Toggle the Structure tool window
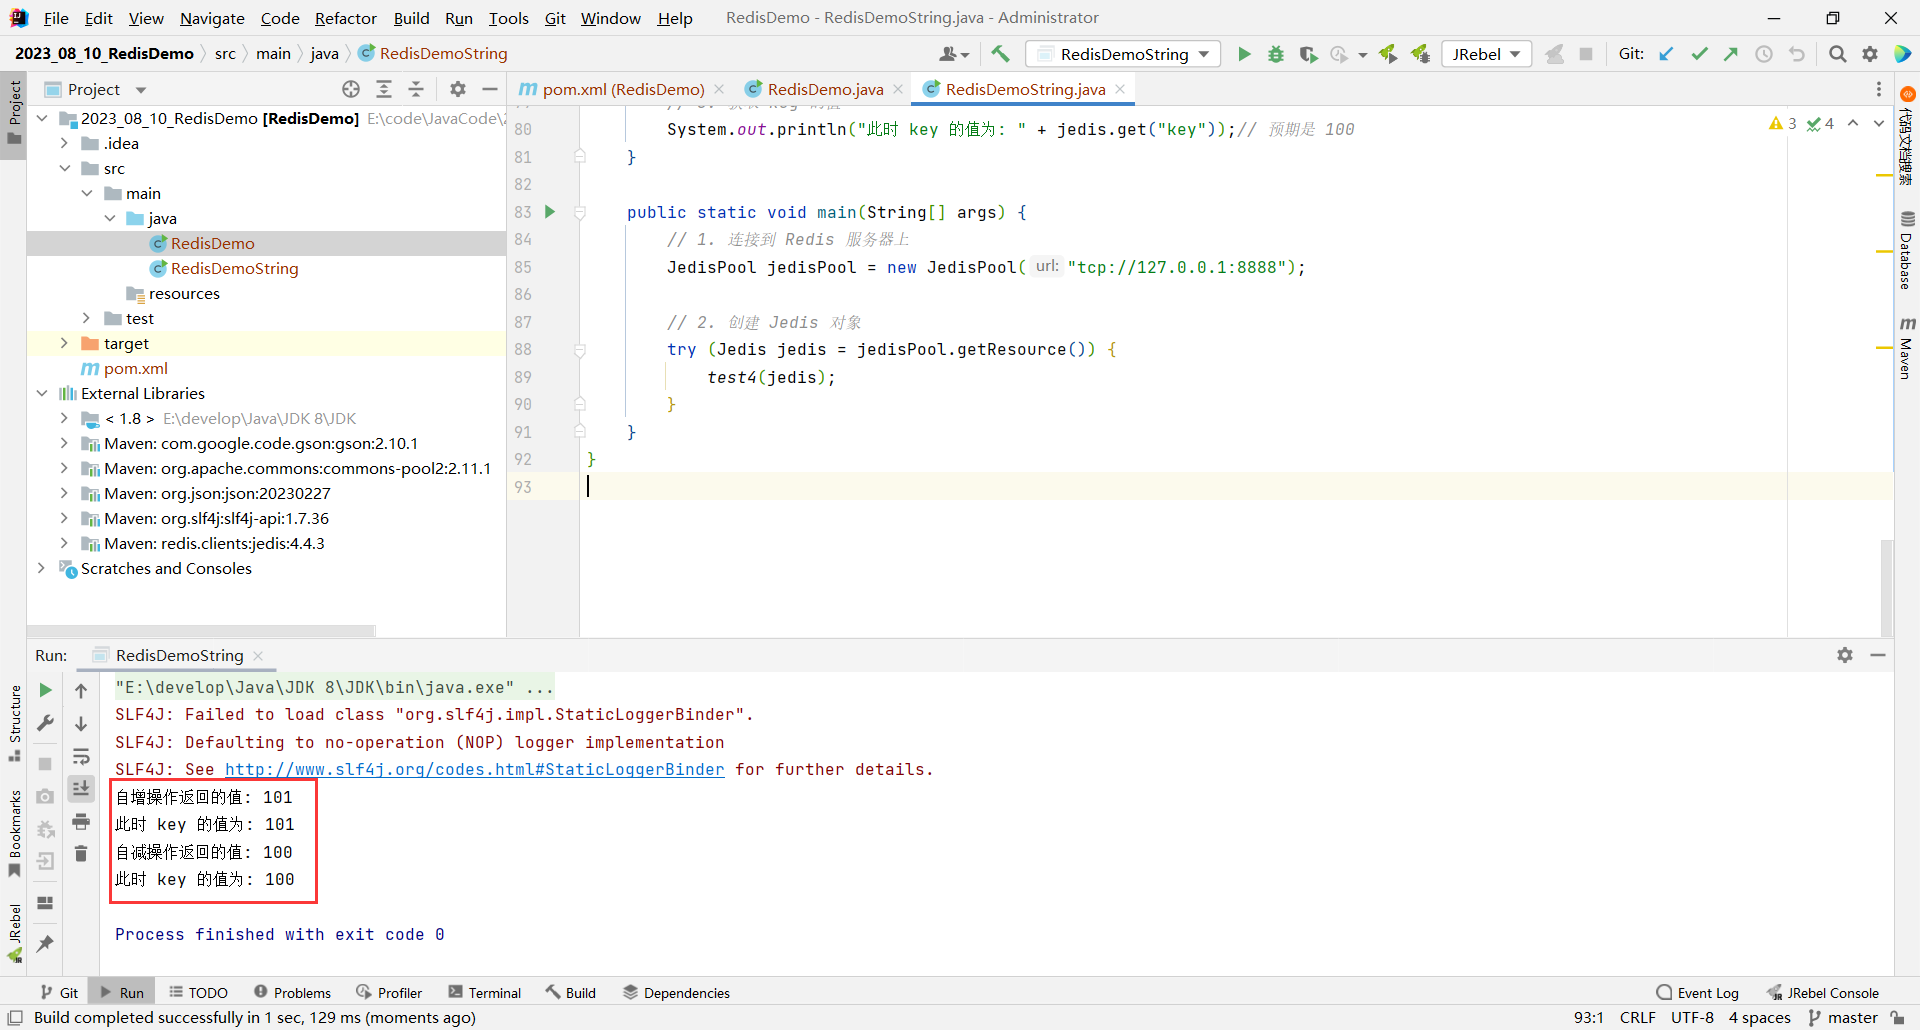 14,723
